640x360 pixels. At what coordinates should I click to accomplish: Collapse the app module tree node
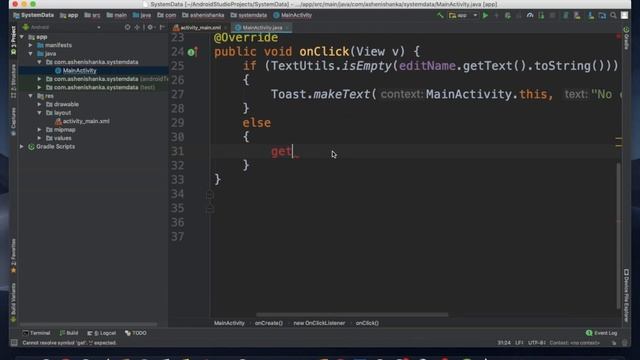[x=22, y=37]
